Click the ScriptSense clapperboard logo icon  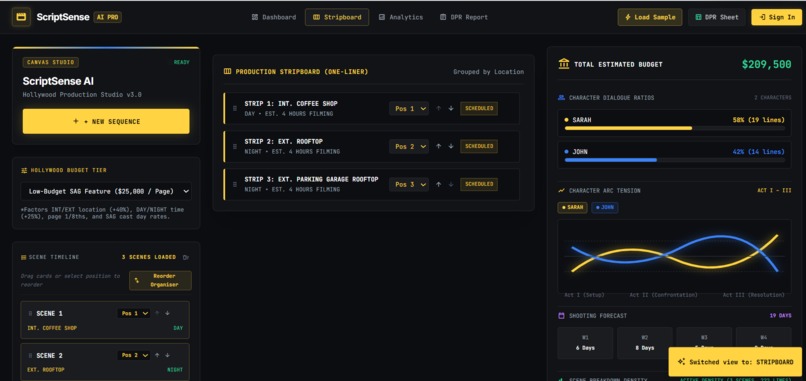click(x=21, y=17)
